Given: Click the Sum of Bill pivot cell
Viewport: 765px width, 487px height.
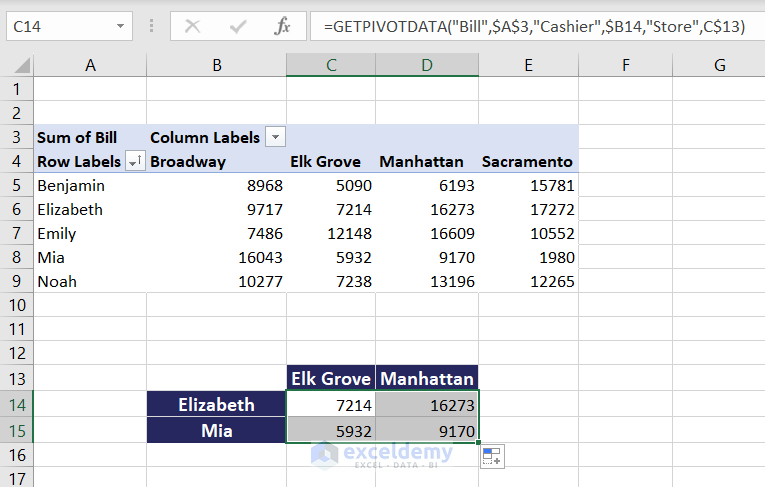Looking at the screenshot, I should click(x=77, y=137).
